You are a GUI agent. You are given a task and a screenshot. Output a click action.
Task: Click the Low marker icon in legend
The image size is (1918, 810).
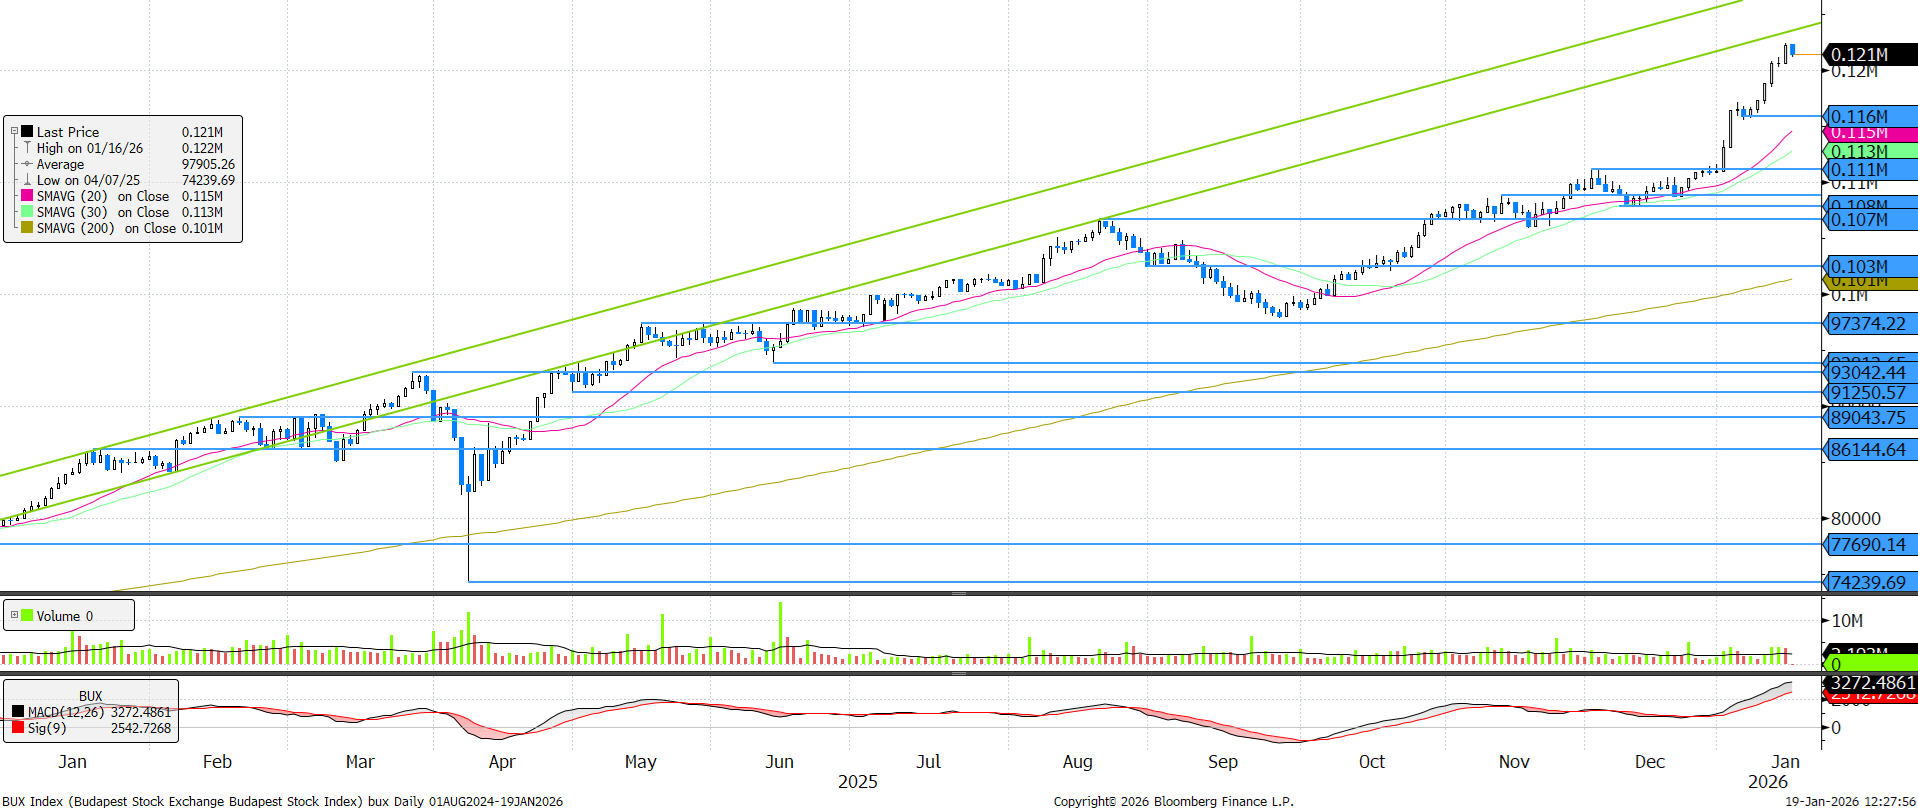27,180
